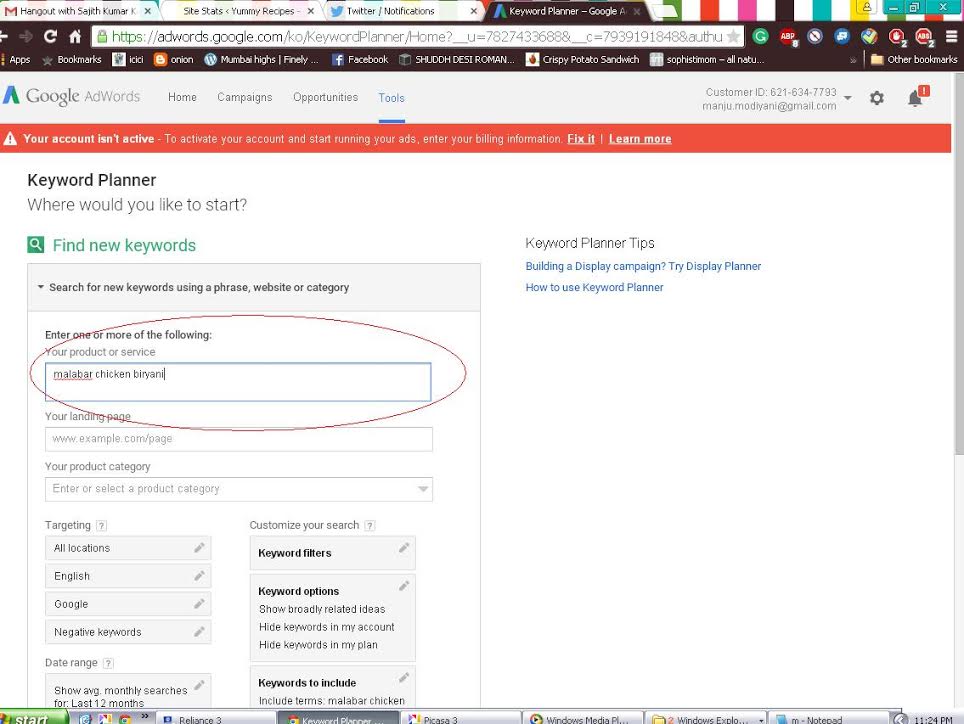Open AdWords settings gear icon
This screenshot has width=964, height=724.
coord(877,98)
